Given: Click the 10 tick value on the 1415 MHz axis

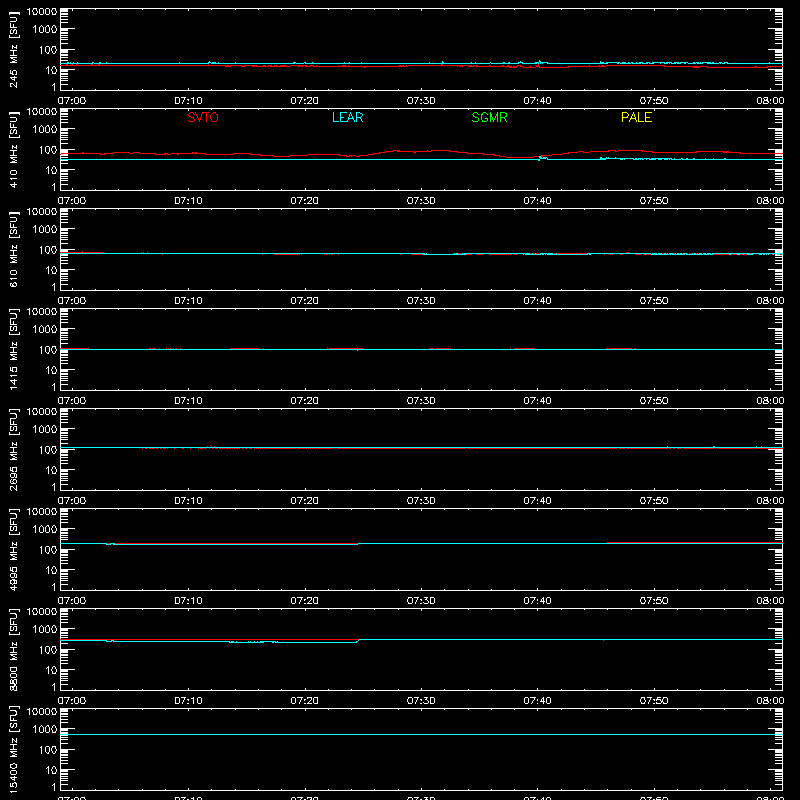Looking at the screenshot, I should [x=51, y=370].
